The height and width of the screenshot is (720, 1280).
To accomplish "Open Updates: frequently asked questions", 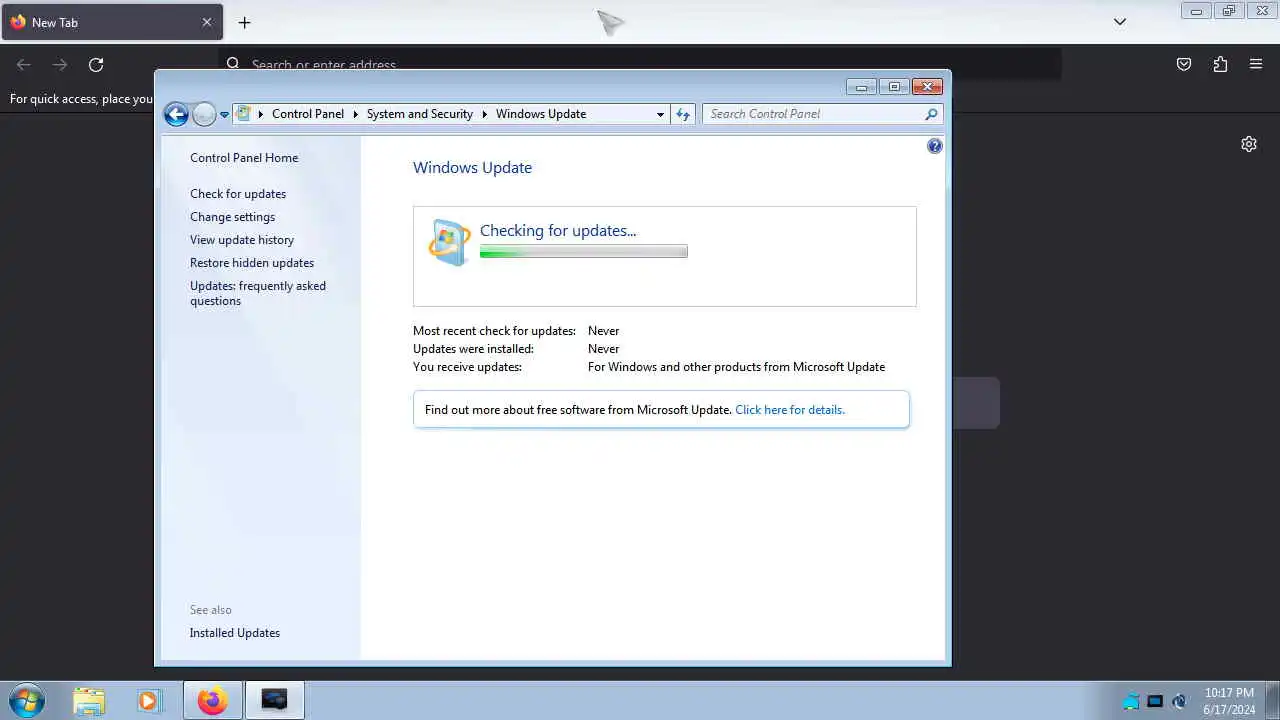I will (x=258, y=293).
